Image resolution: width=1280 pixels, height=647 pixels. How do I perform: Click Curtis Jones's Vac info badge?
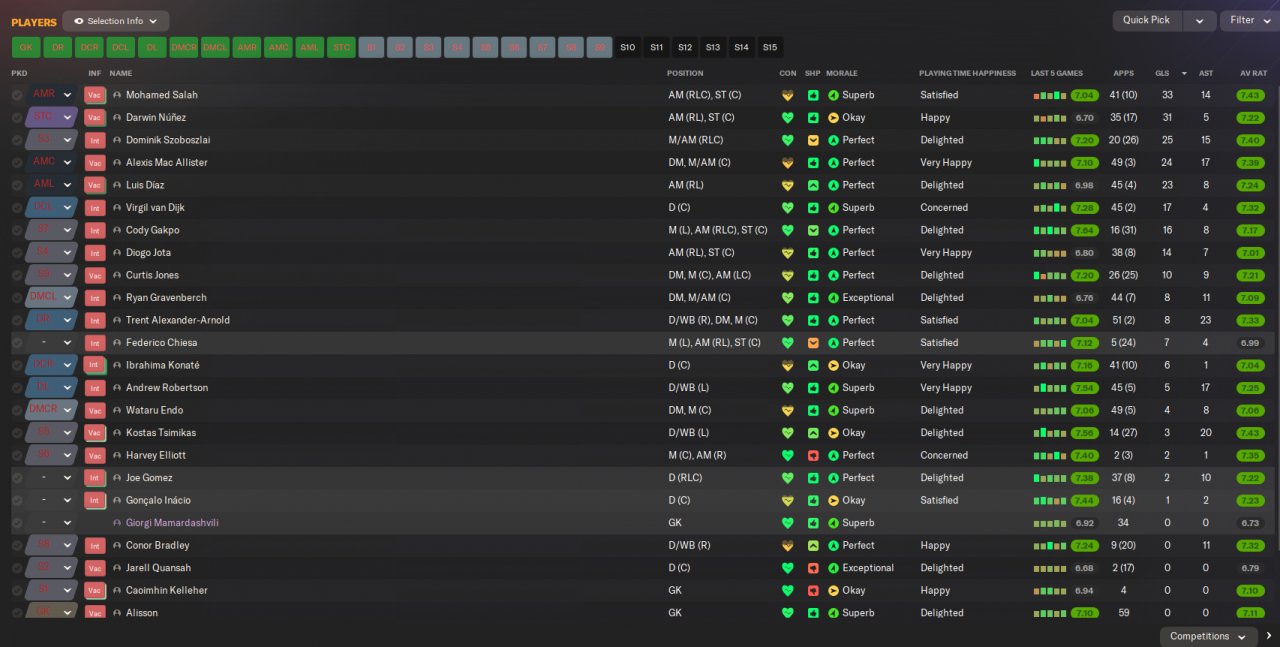95,275
